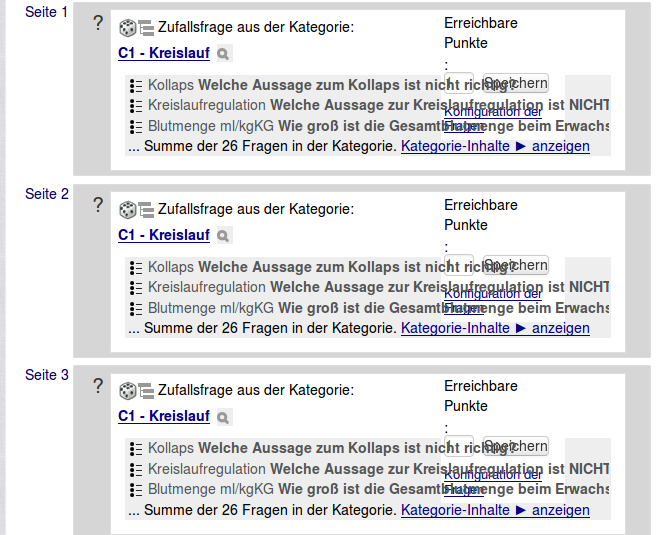Open Konfiguration der Fragen link on Seite 2
The height and width of the screenshot is (535, 657).
pos(493,301)
